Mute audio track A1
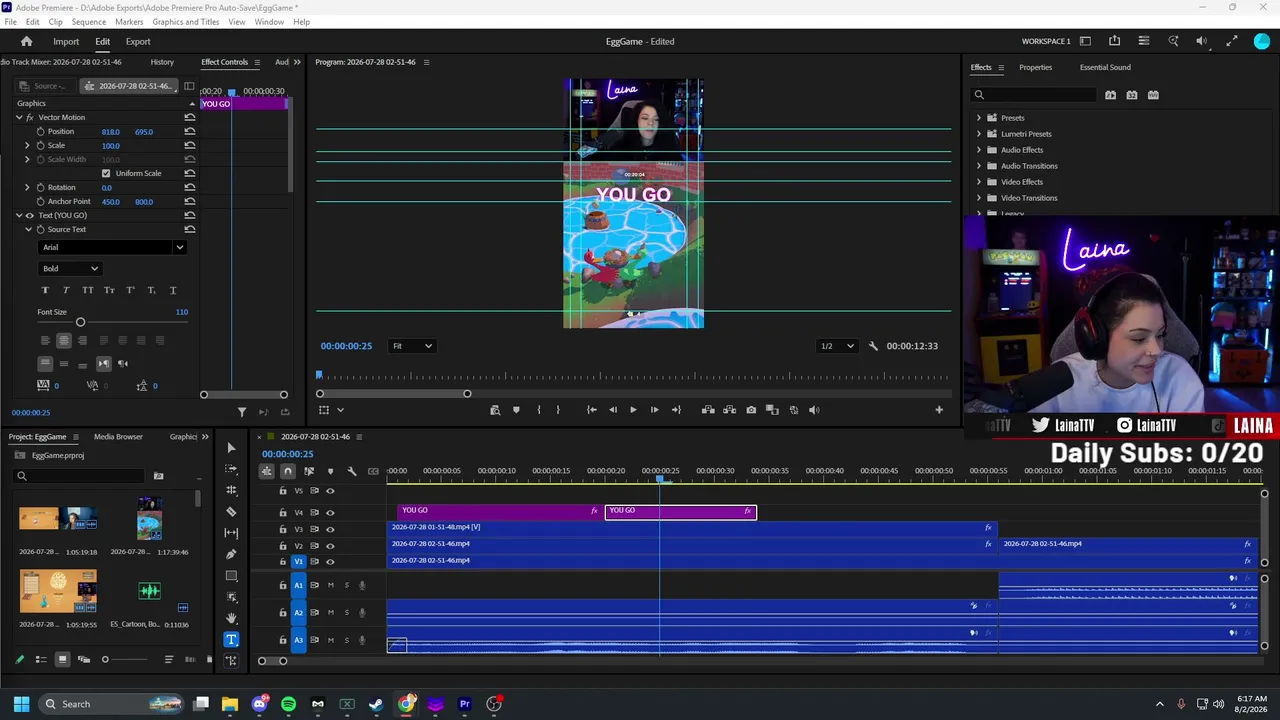This screenshot has height=720, width=1280. 331,585
